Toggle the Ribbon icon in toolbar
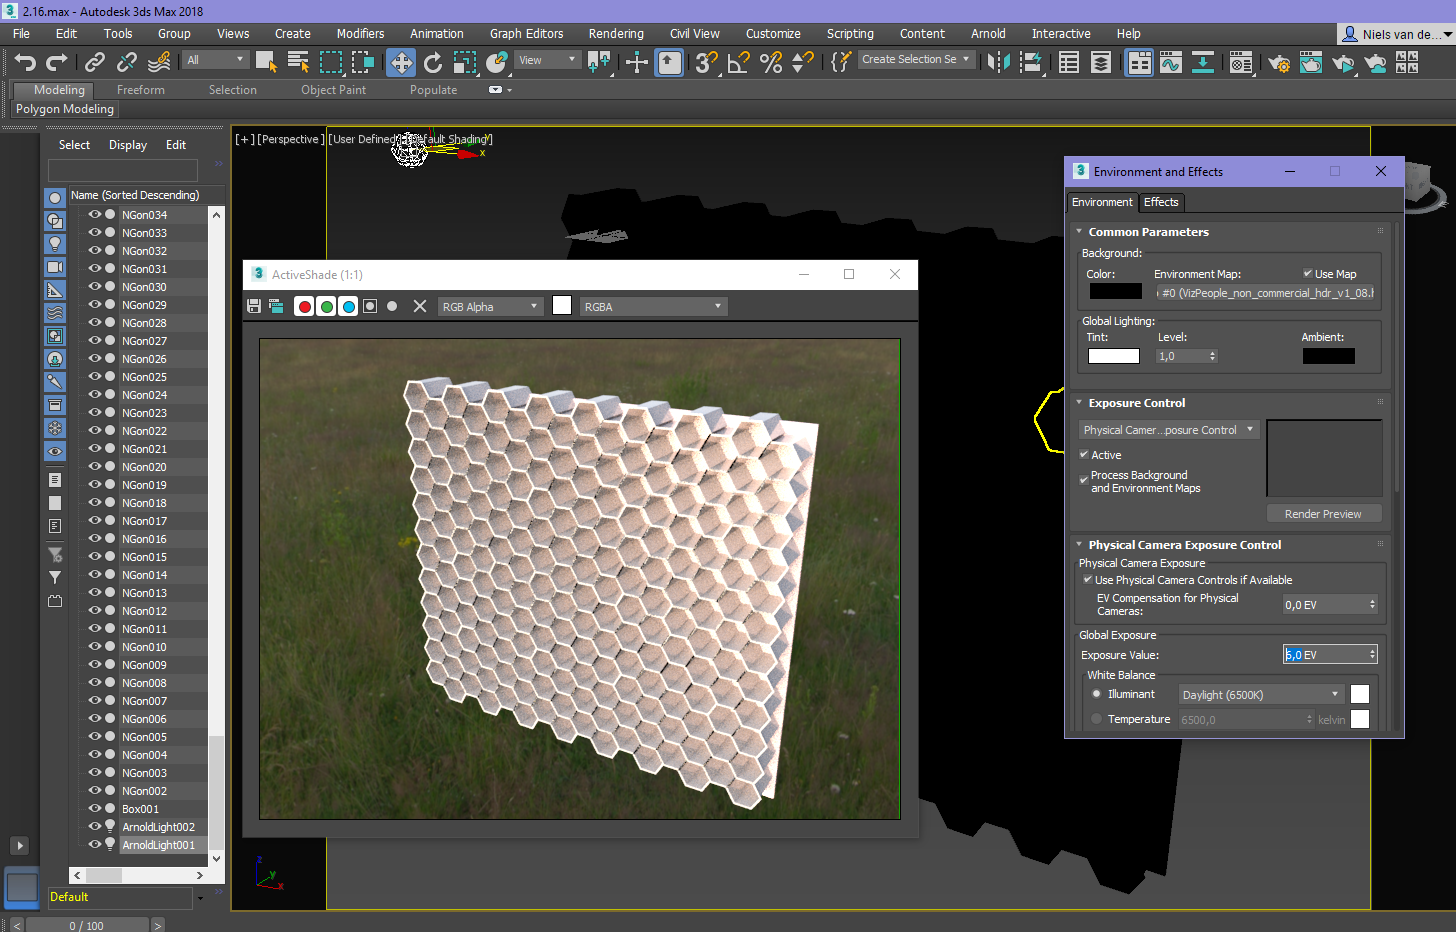Screen dimensions: 1456x932 pos(1139,63)
